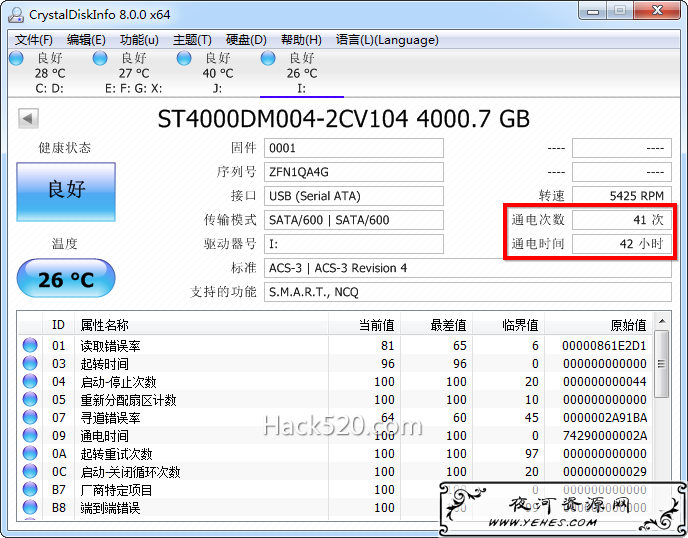Click raw value 000000000029
This screenshot has width=688, height=538.
coord(605,472)
